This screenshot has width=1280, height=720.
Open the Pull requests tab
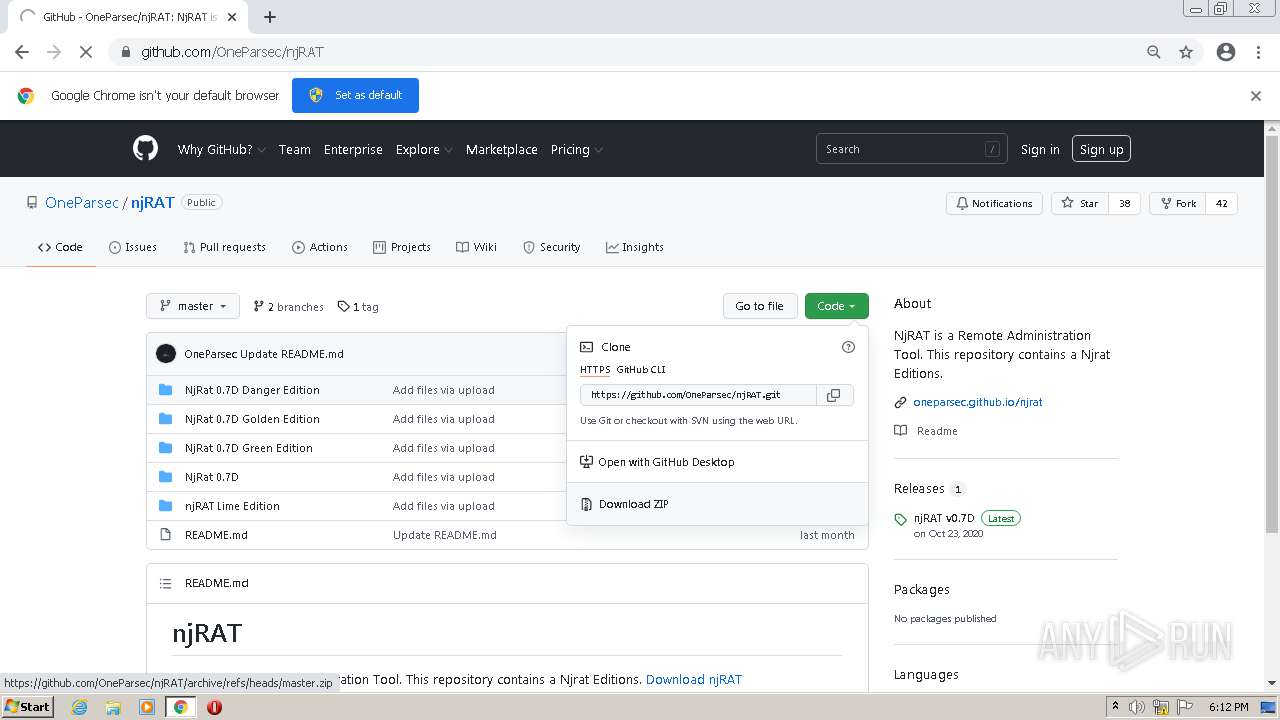point(225,247)
